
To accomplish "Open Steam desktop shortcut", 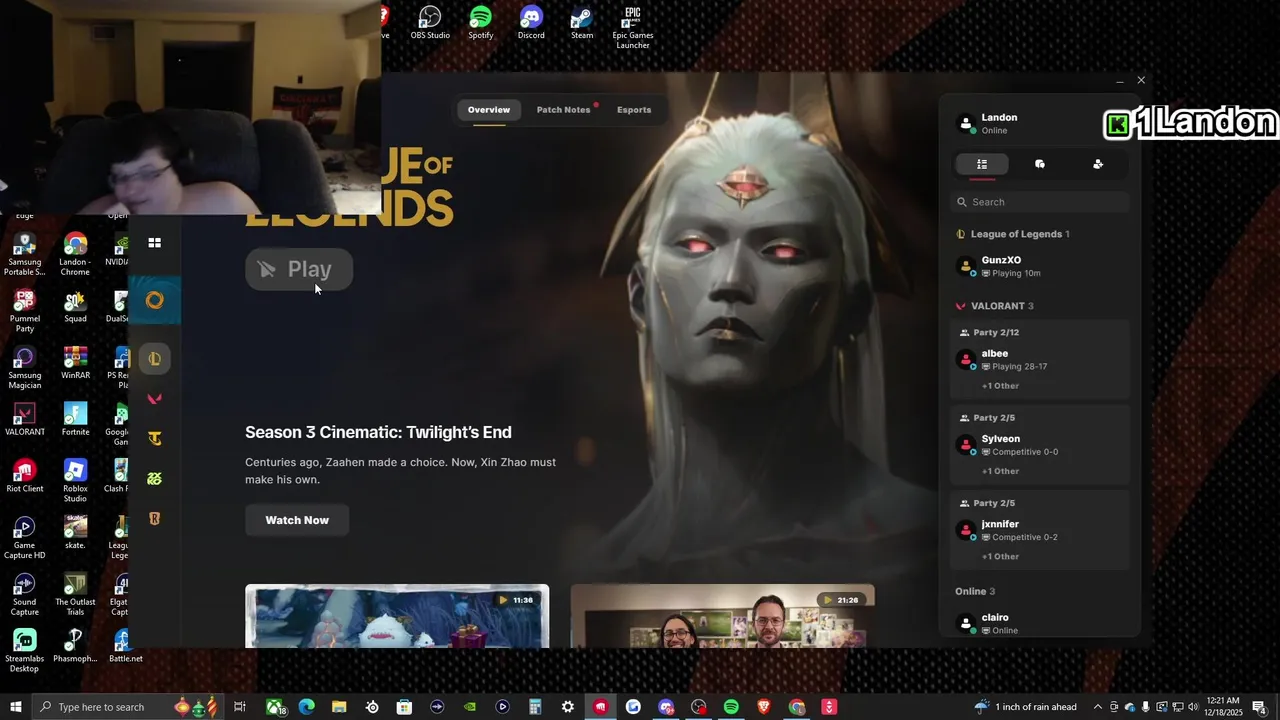I will [582, 22].
